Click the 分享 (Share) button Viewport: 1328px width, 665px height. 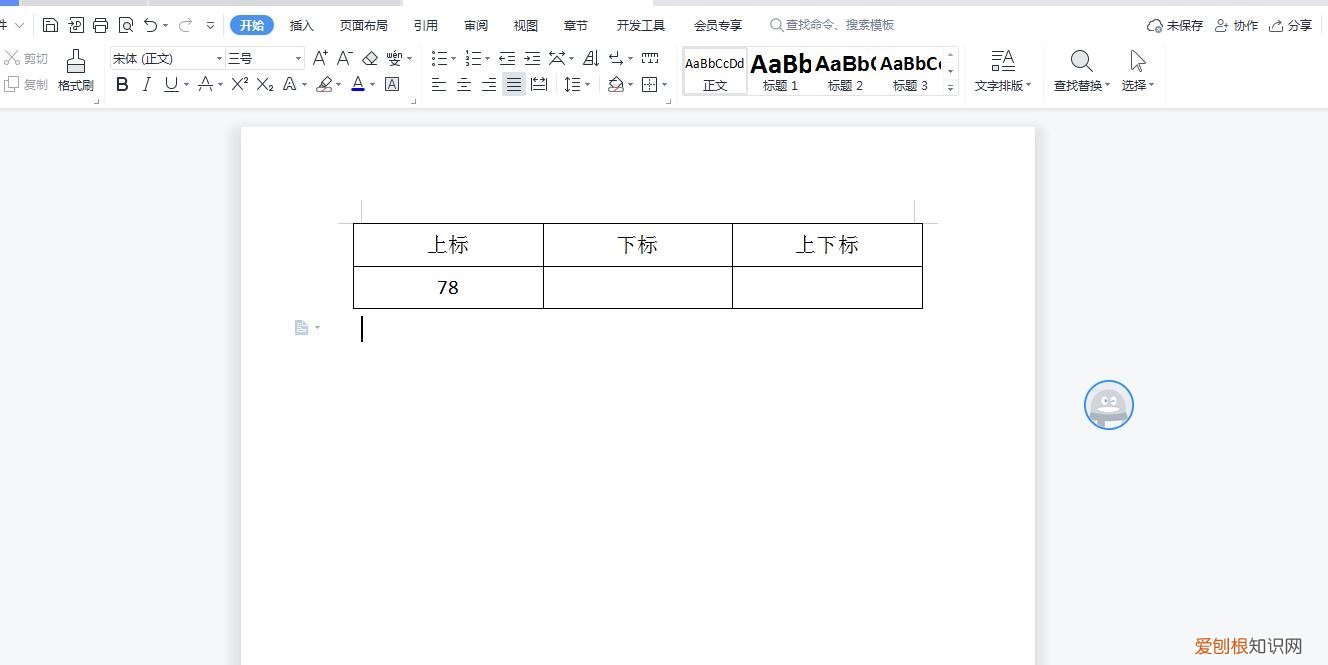point(1297,24)
